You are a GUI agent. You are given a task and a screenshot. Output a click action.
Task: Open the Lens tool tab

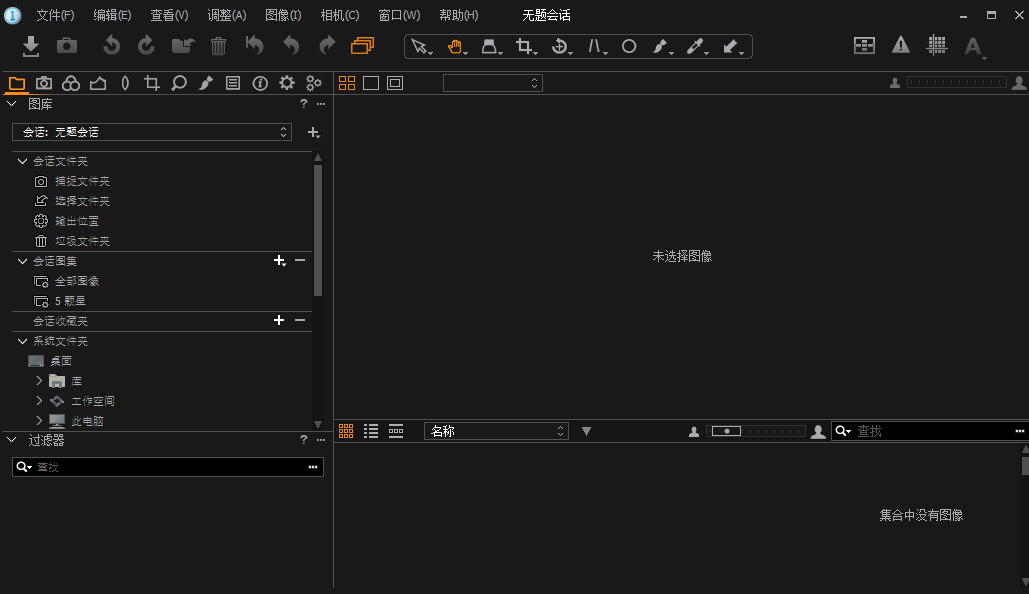click(x=125, y=83)
